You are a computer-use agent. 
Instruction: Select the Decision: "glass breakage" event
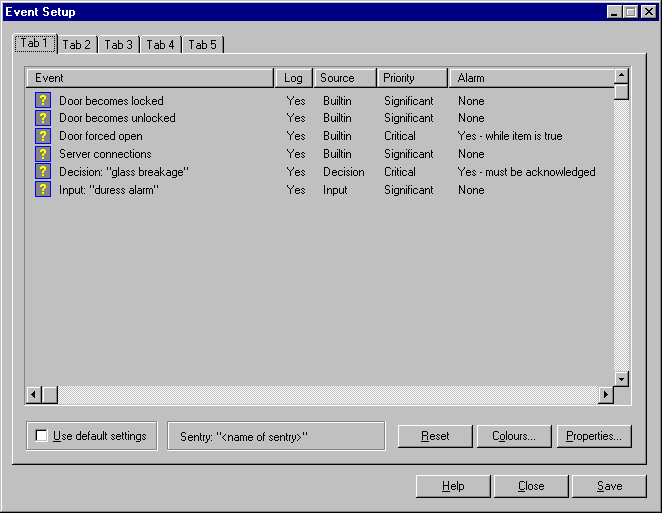124,172
